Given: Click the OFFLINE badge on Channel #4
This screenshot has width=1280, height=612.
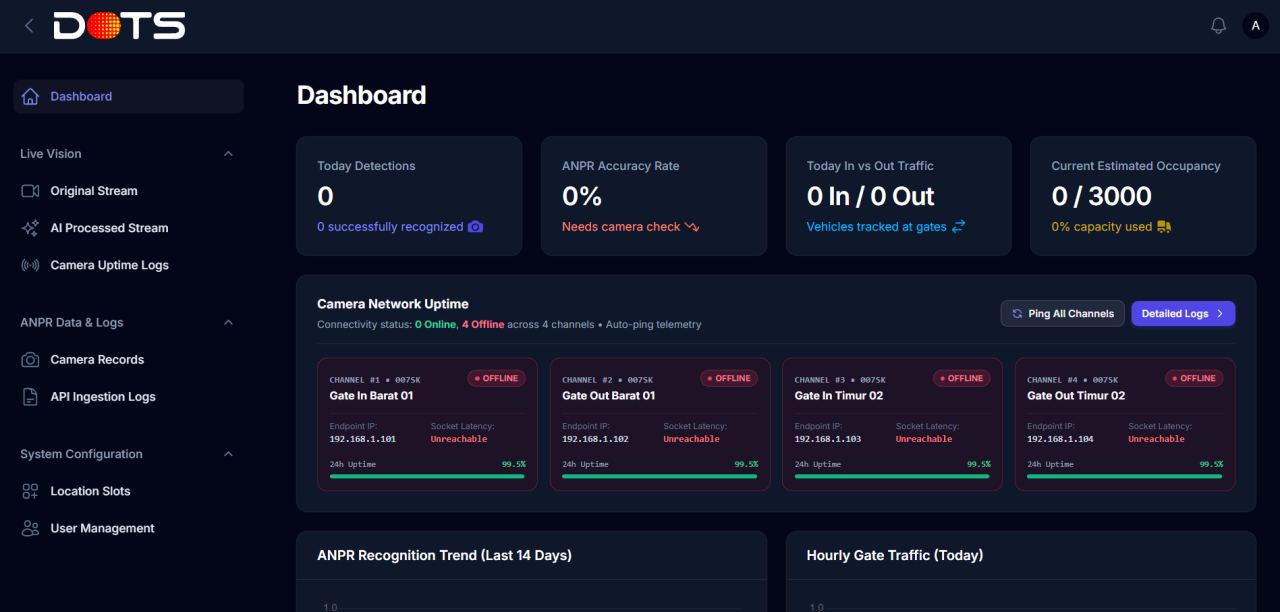Looking at the screenshot, I should pos(1194,379).
